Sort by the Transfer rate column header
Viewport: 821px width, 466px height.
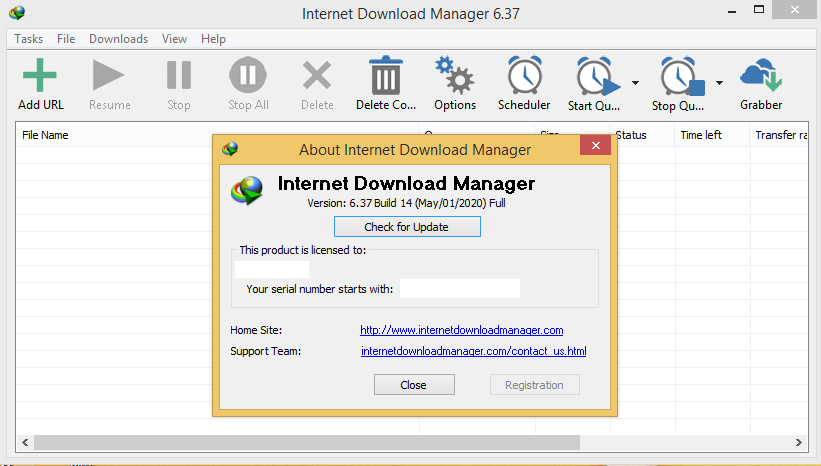(781, 135)
